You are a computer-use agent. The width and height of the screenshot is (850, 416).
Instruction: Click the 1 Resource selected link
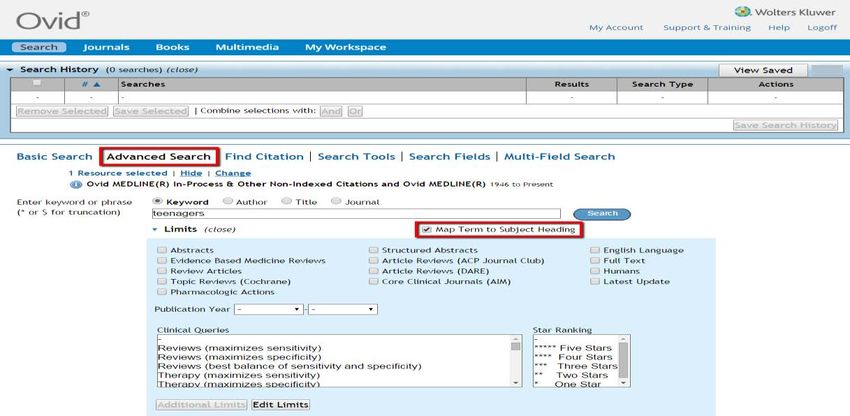(118, 173)
